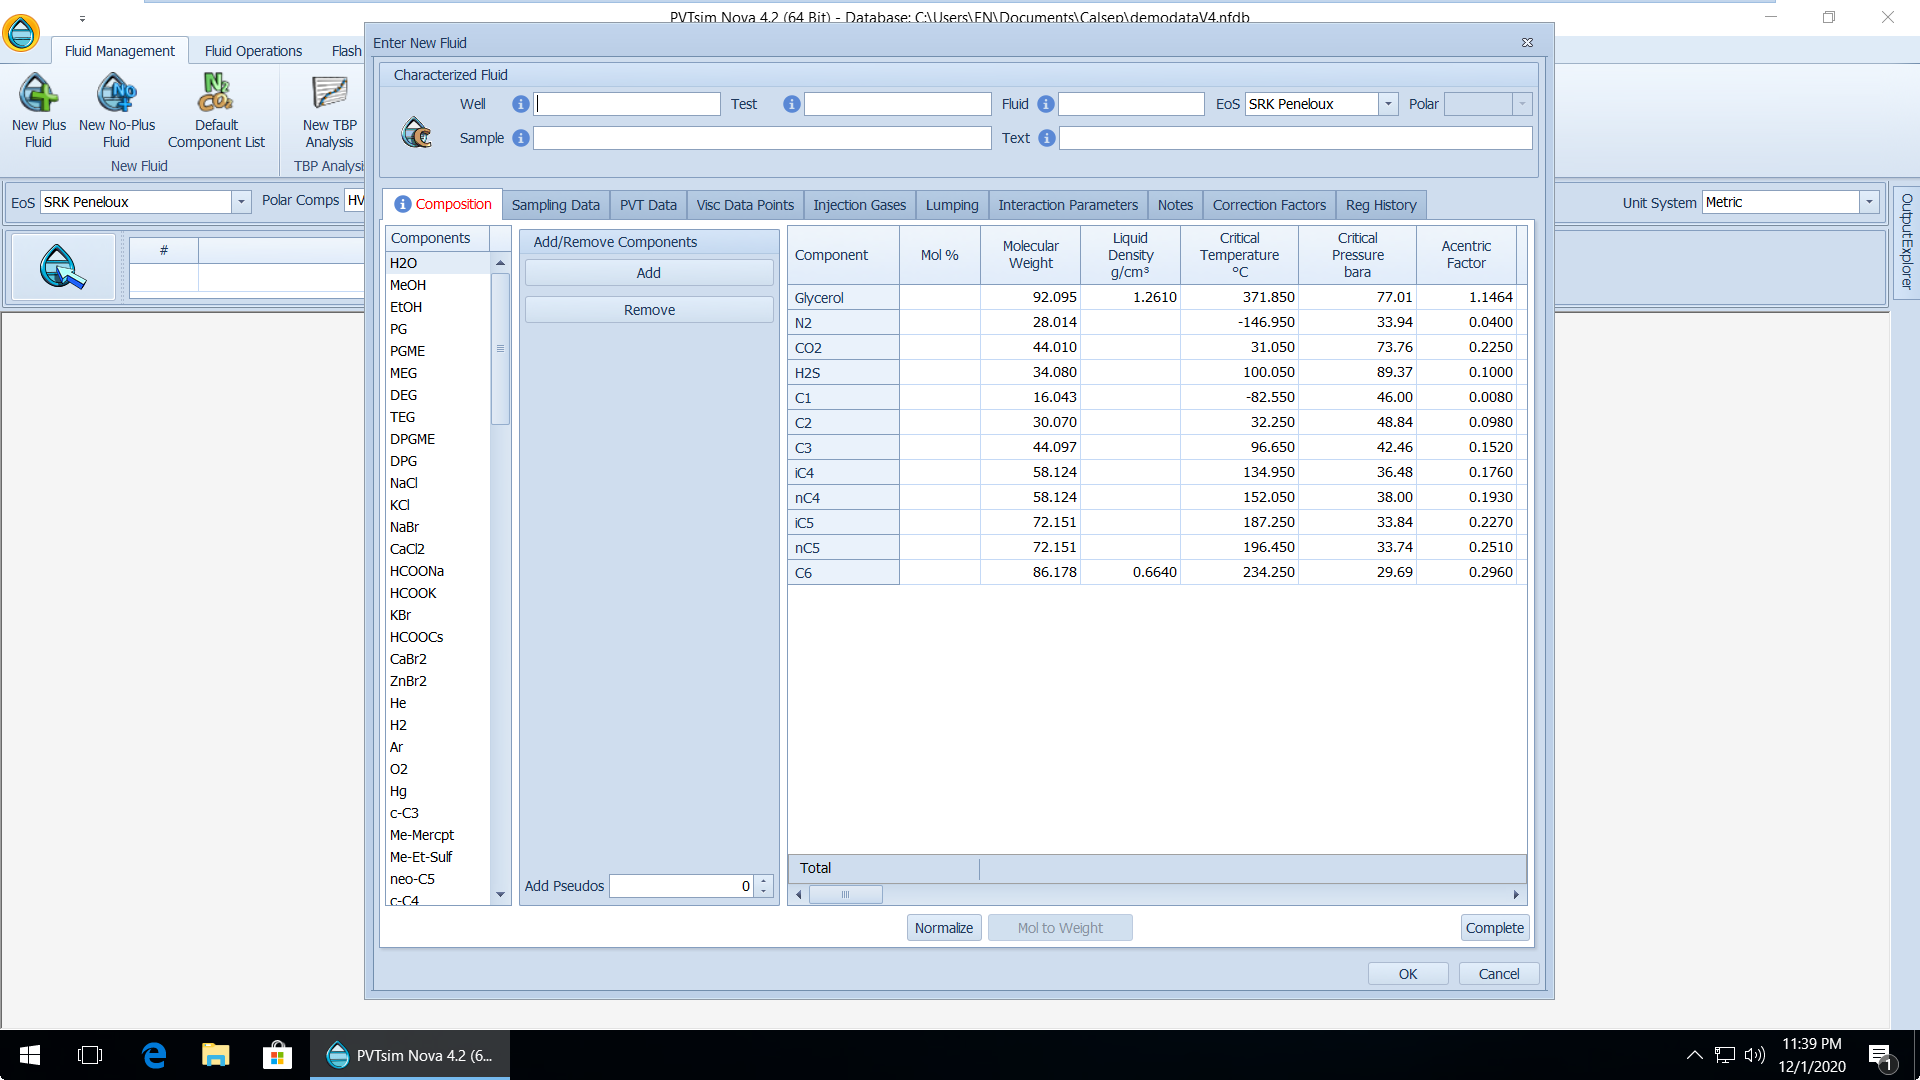
Task: Open Microsoft Store from taskbar
Action: 277,1055
